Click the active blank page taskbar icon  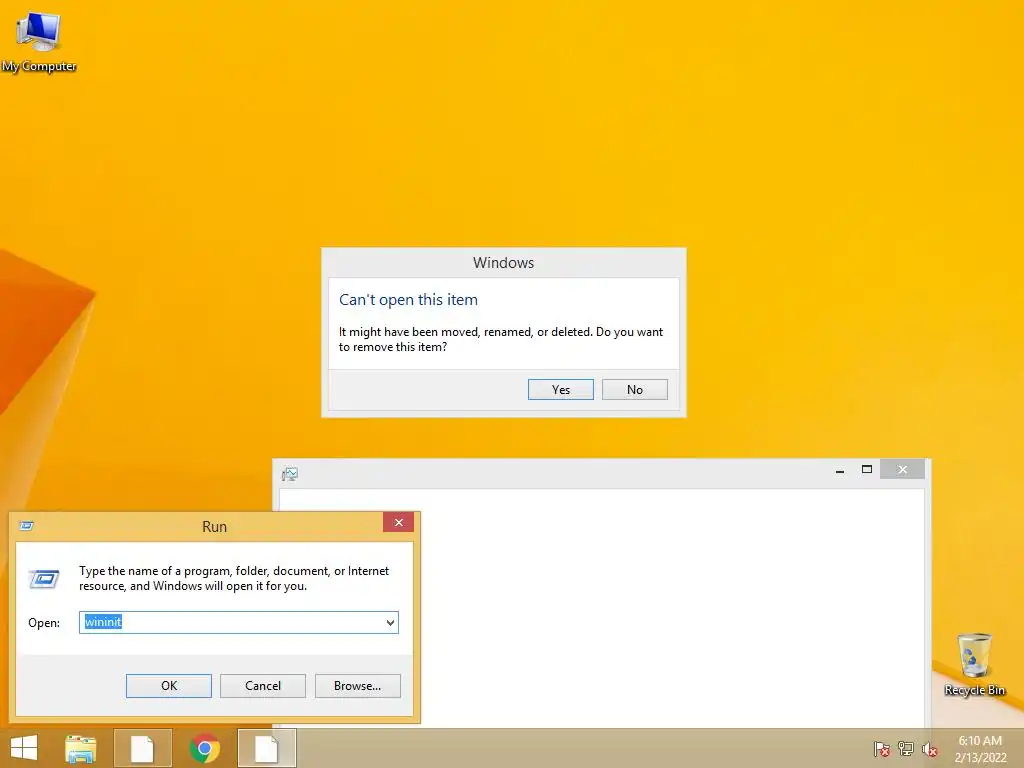tap(266, 748)
